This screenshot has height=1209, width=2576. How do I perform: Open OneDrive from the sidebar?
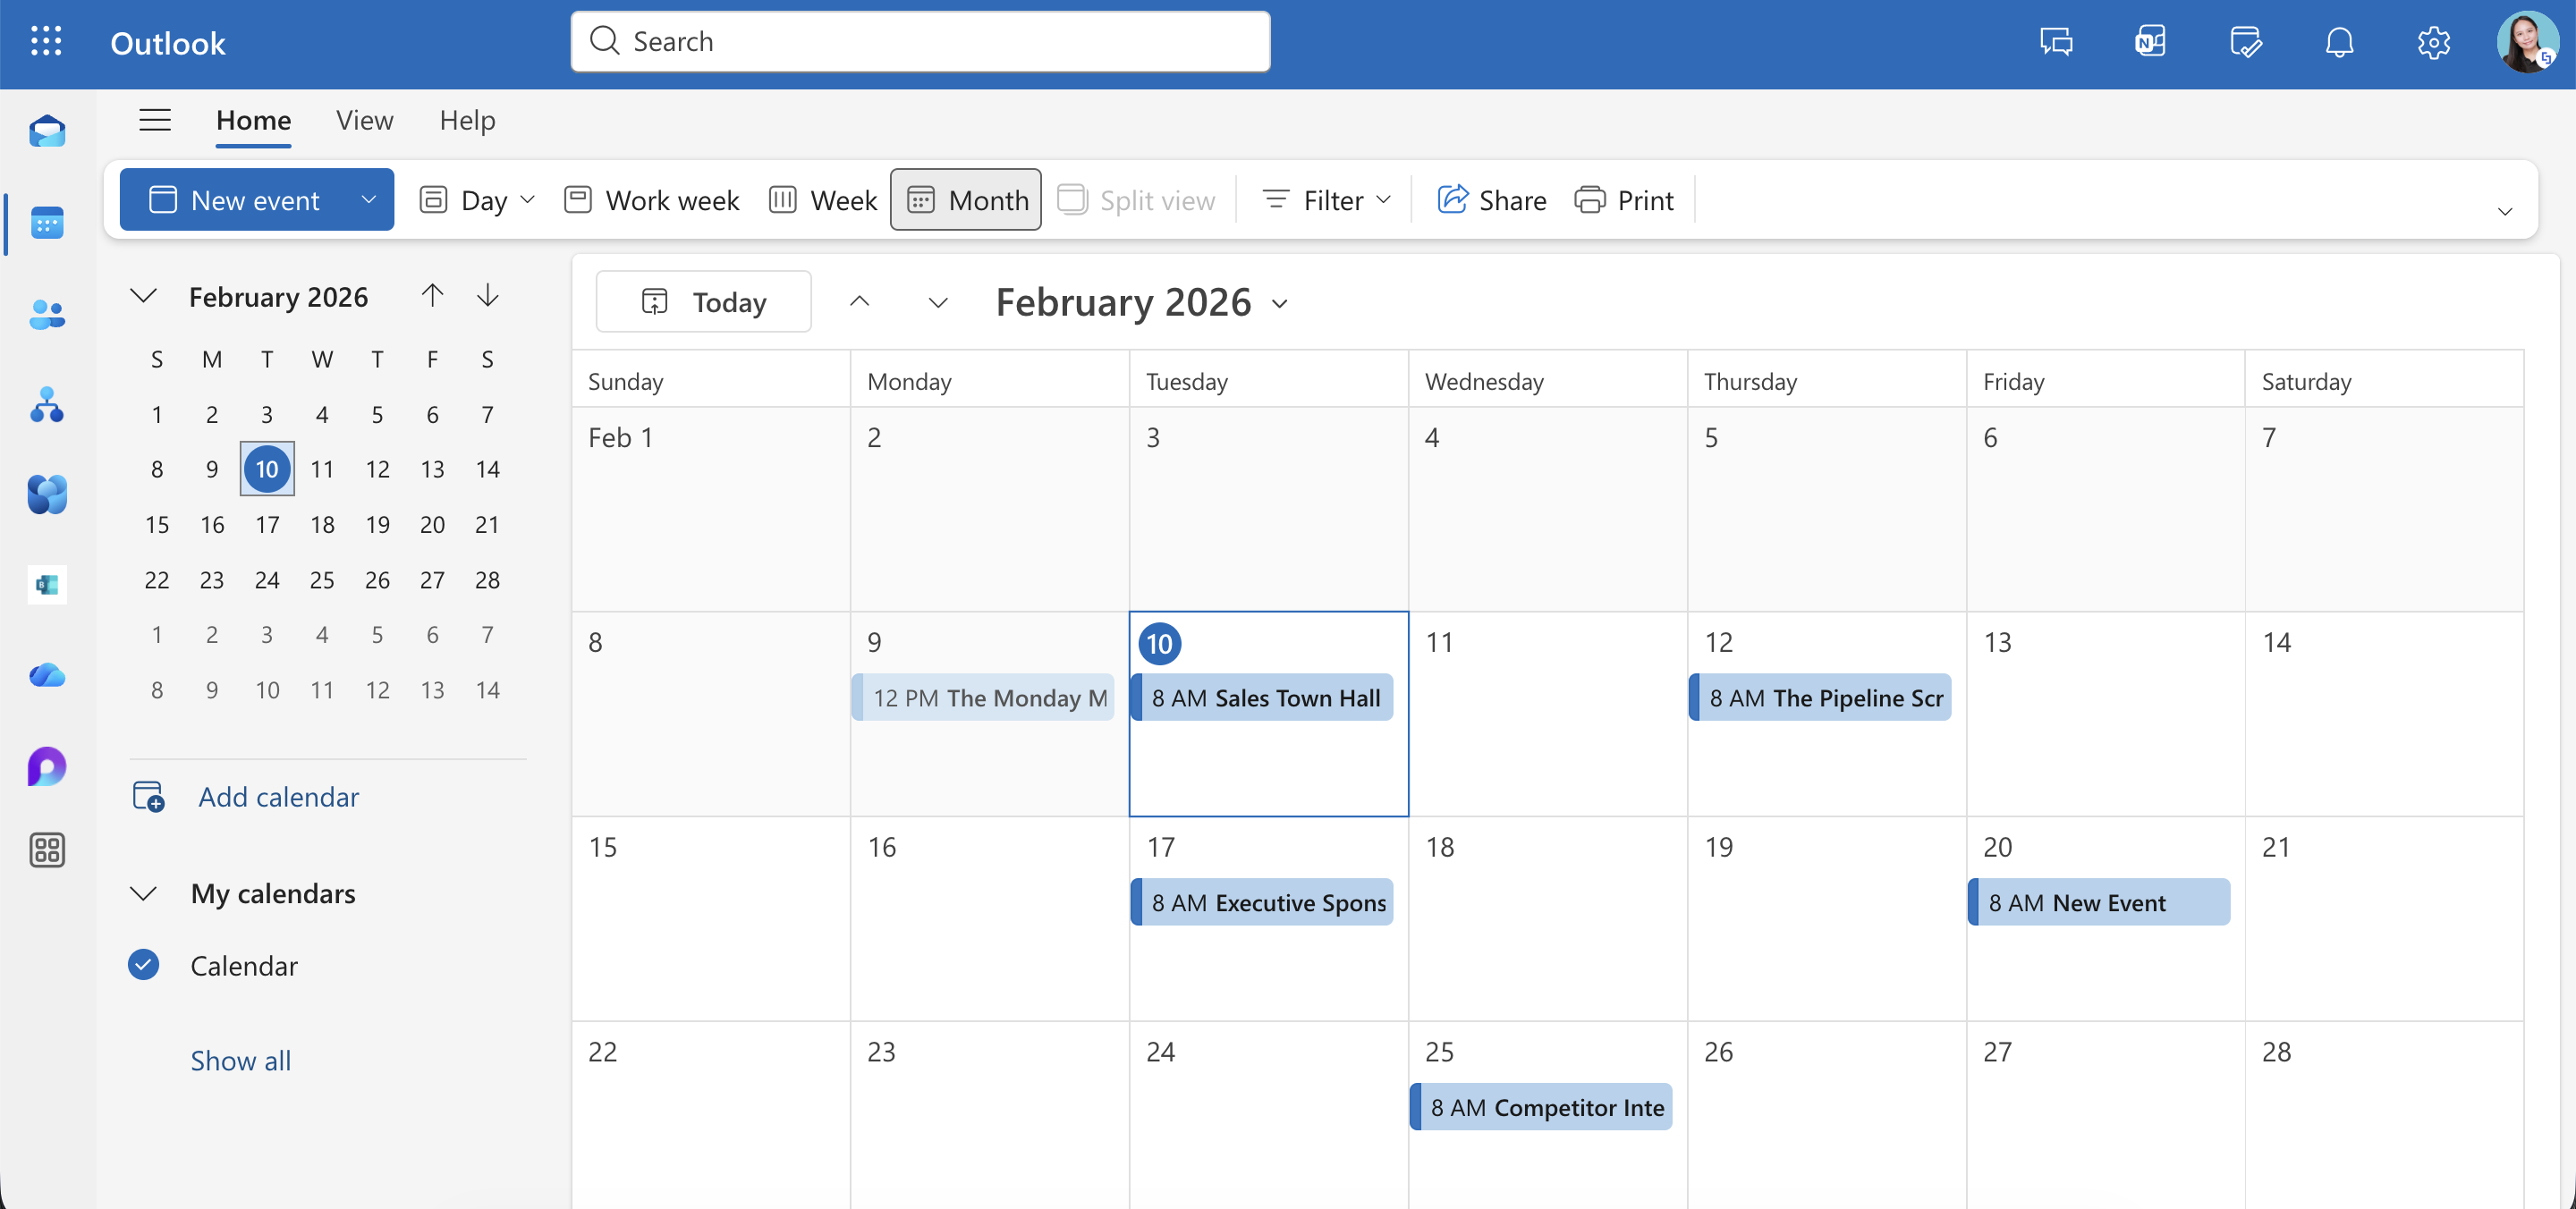[x=47, y=675]
